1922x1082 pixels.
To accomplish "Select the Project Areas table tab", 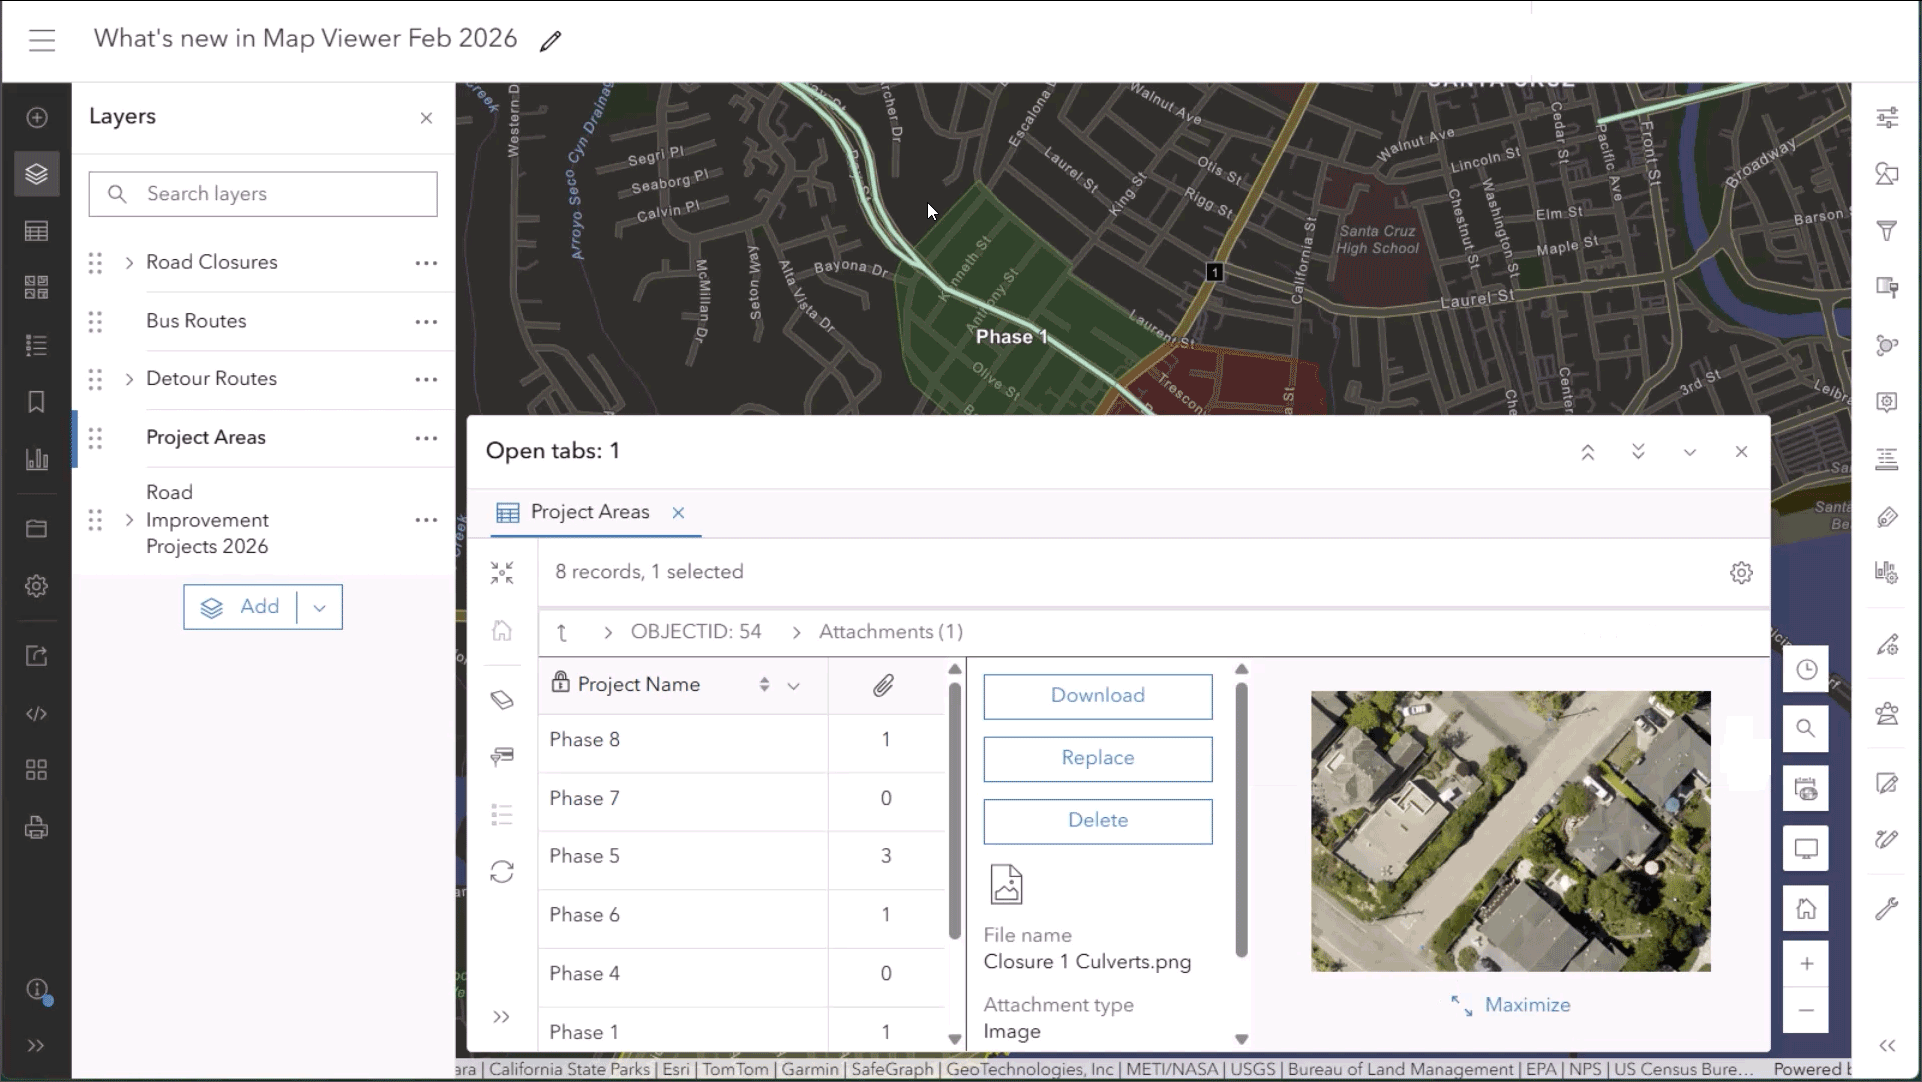I will coord(589,512).
